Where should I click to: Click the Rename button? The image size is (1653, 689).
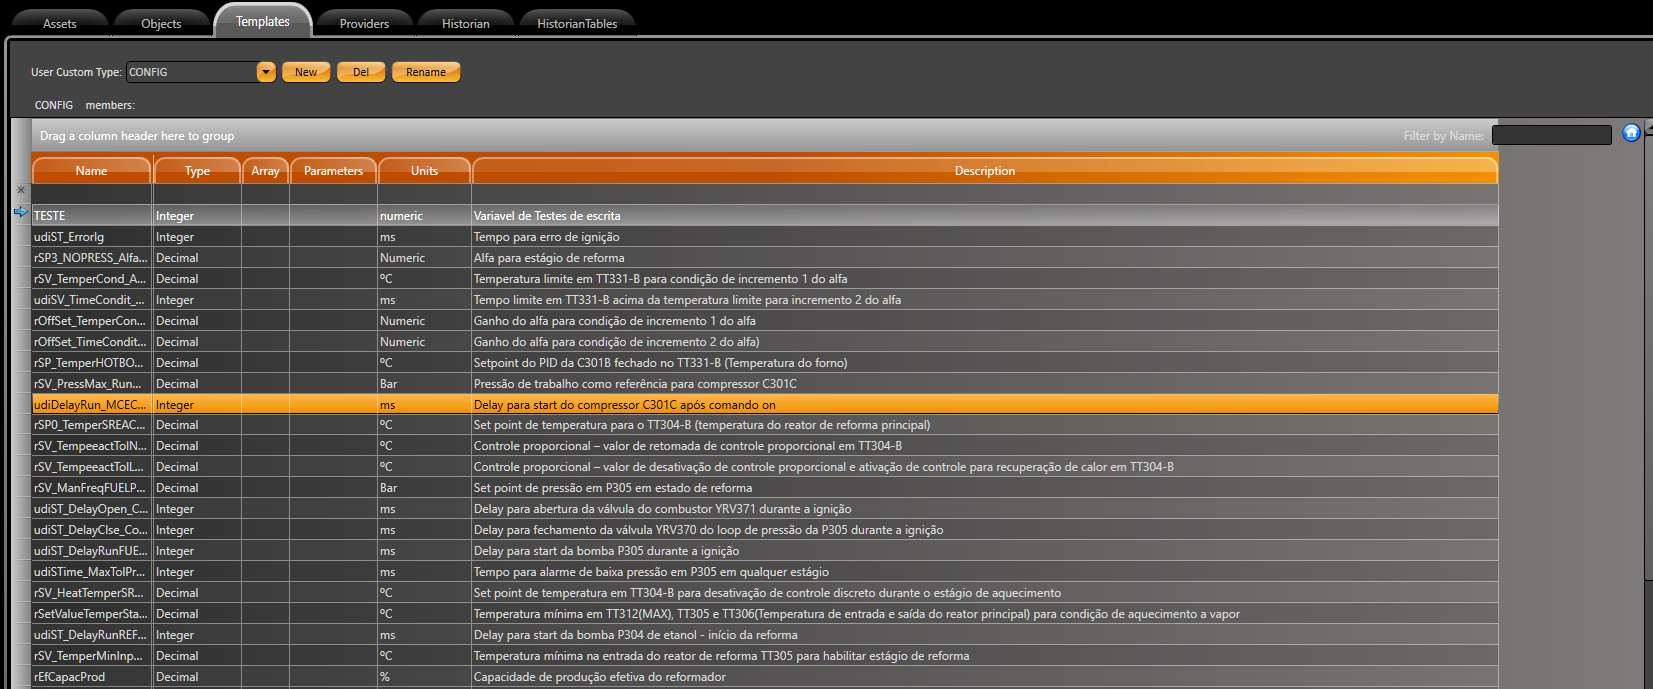[426, 72]
